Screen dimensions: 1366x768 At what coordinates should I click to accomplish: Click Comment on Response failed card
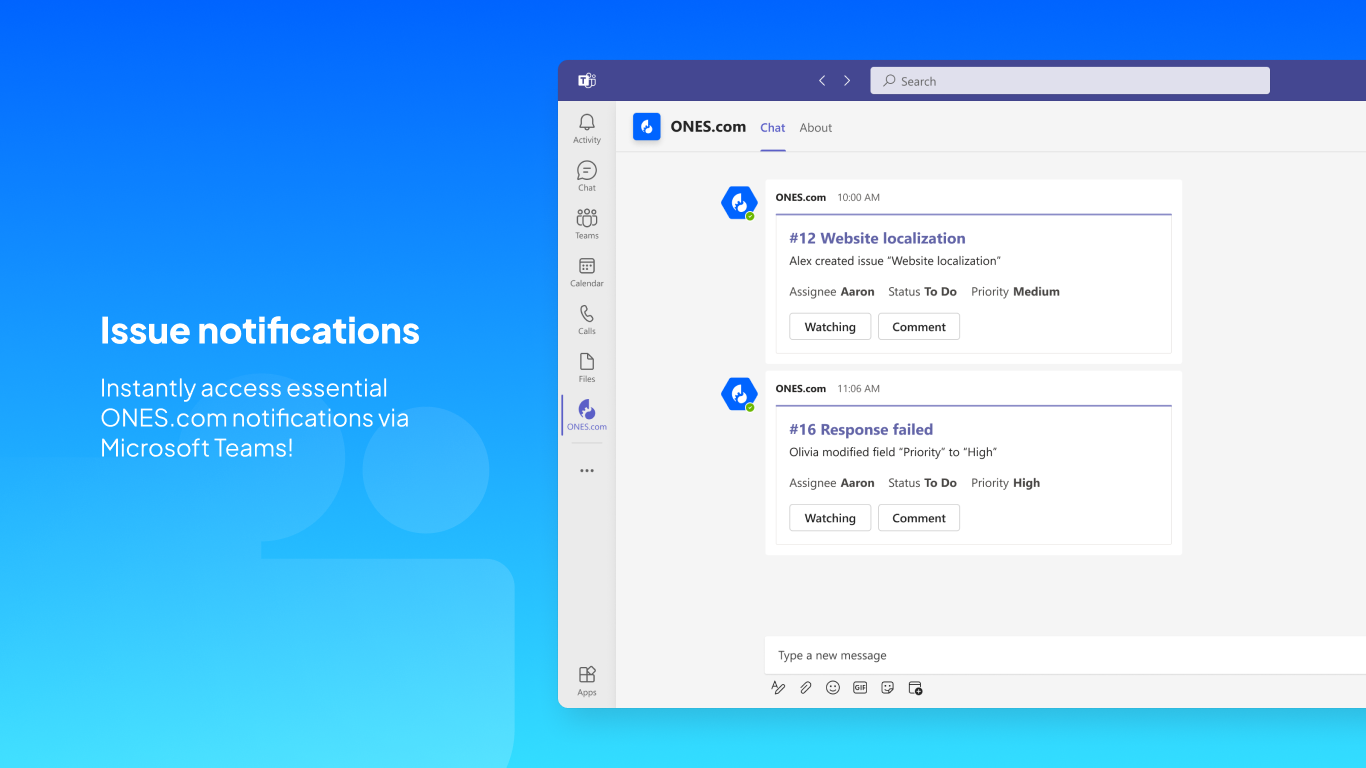point(919,518)
